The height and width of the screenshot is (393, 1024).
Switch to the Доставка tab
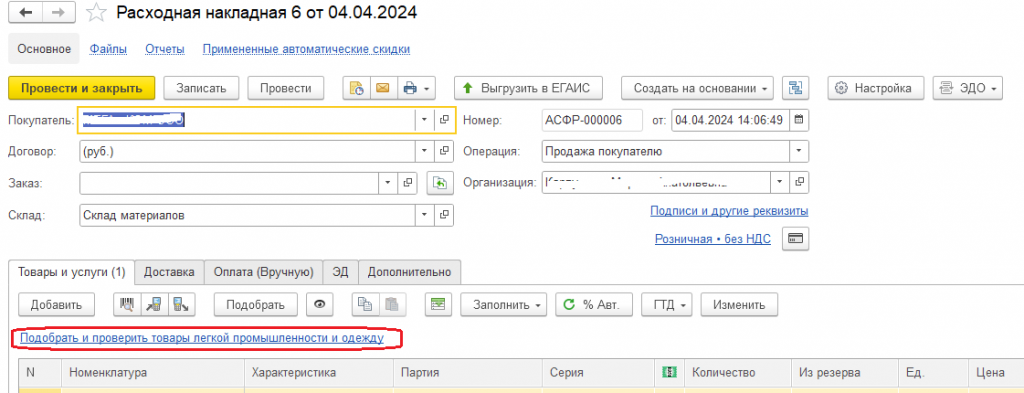169,272
